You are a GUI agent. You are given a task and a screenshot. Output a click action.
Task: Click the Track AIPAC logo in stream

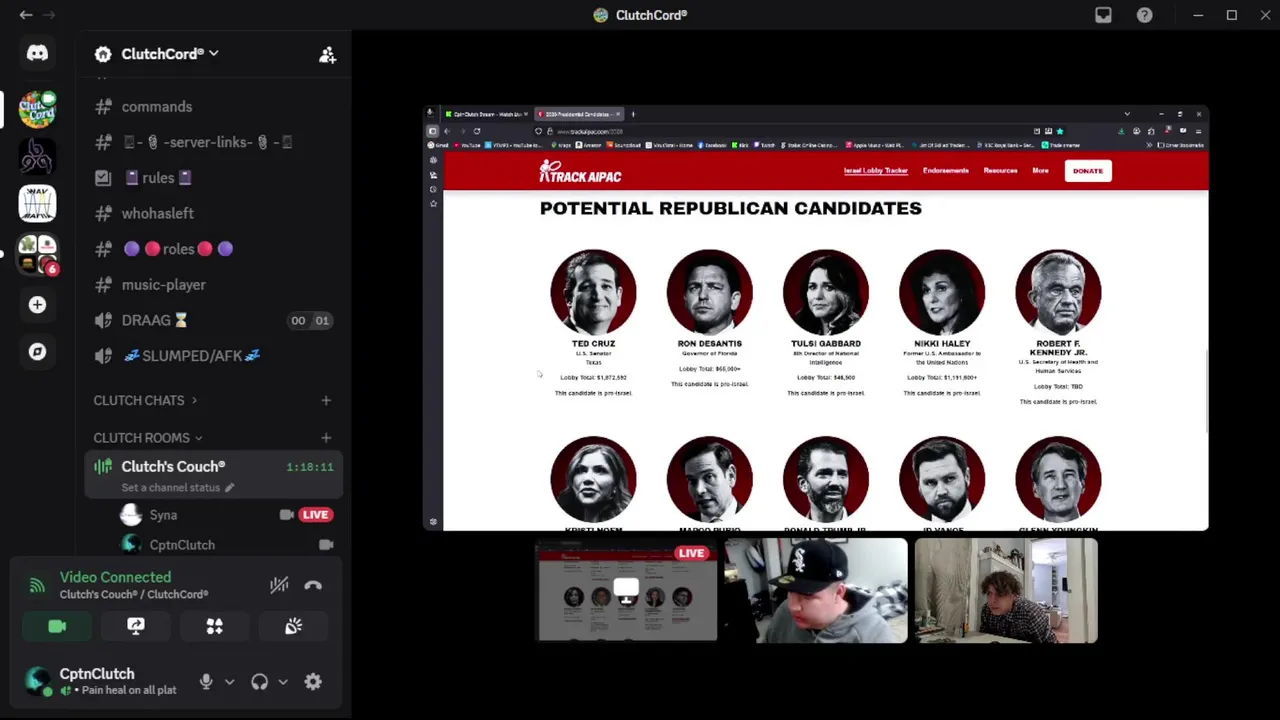[580, 172]
